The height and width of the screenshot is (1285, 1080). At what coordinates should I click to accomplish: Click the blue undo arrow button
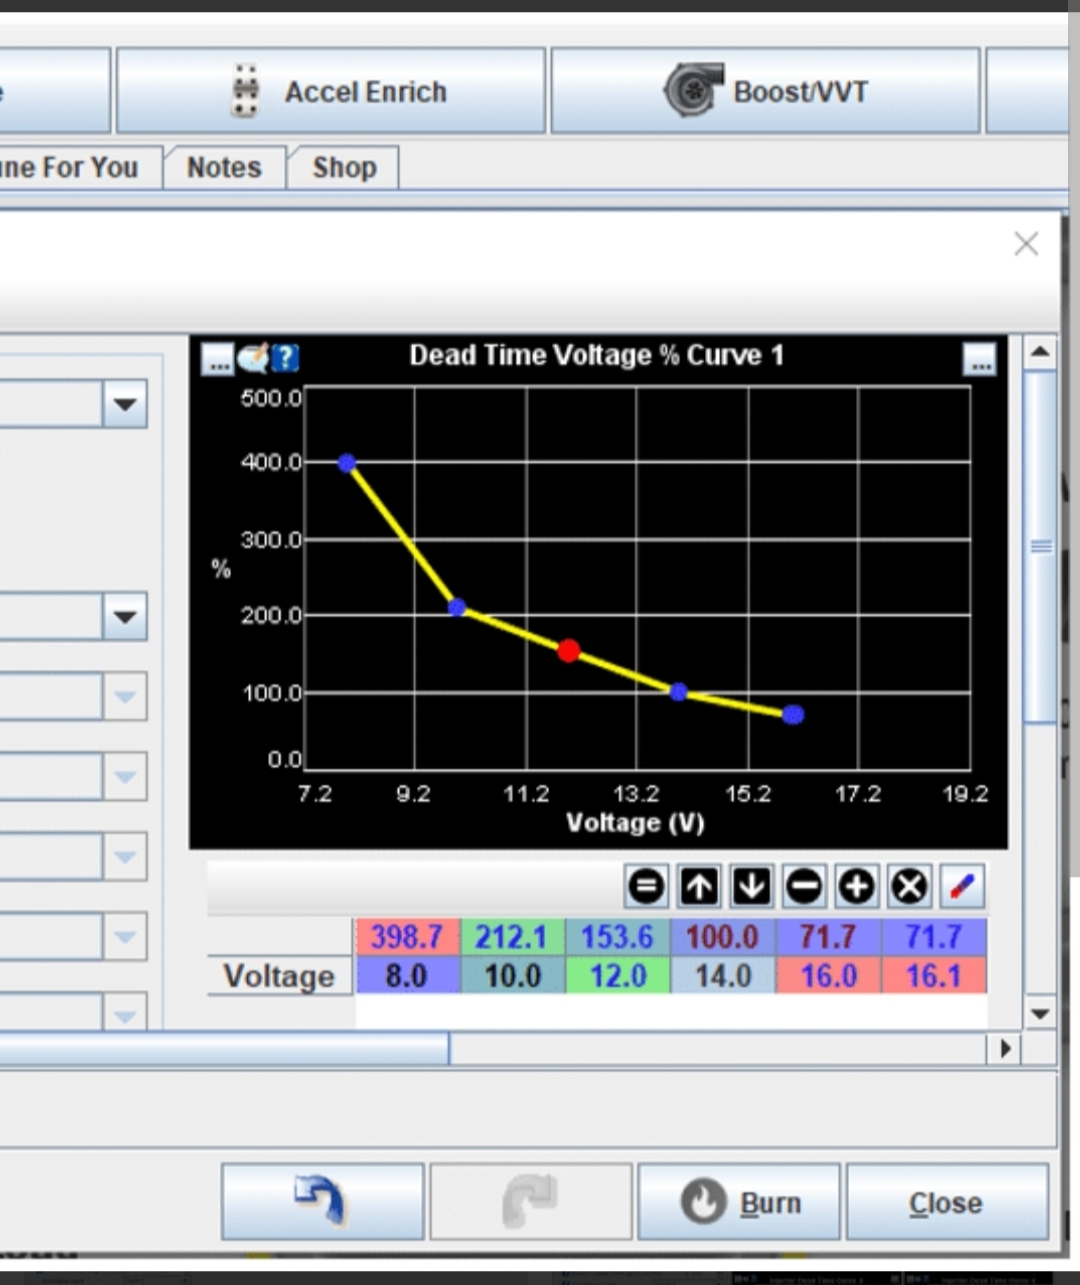(322, 1201)
